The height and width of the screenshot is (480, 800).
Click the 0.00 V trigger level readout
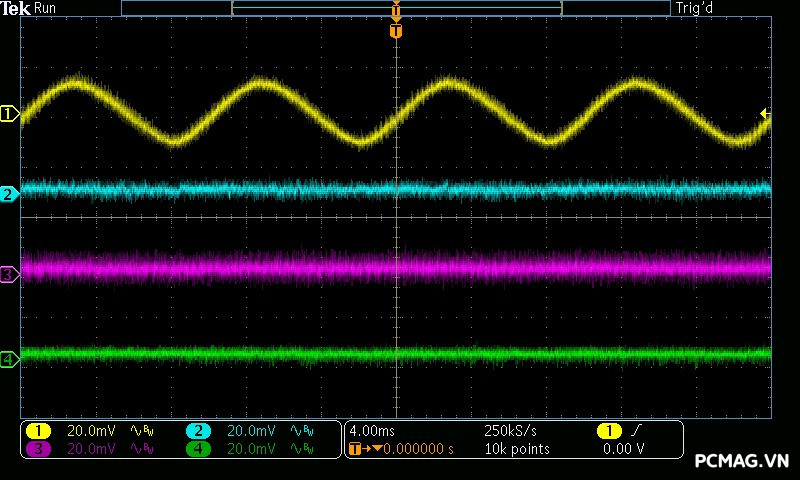pos(623,449)
